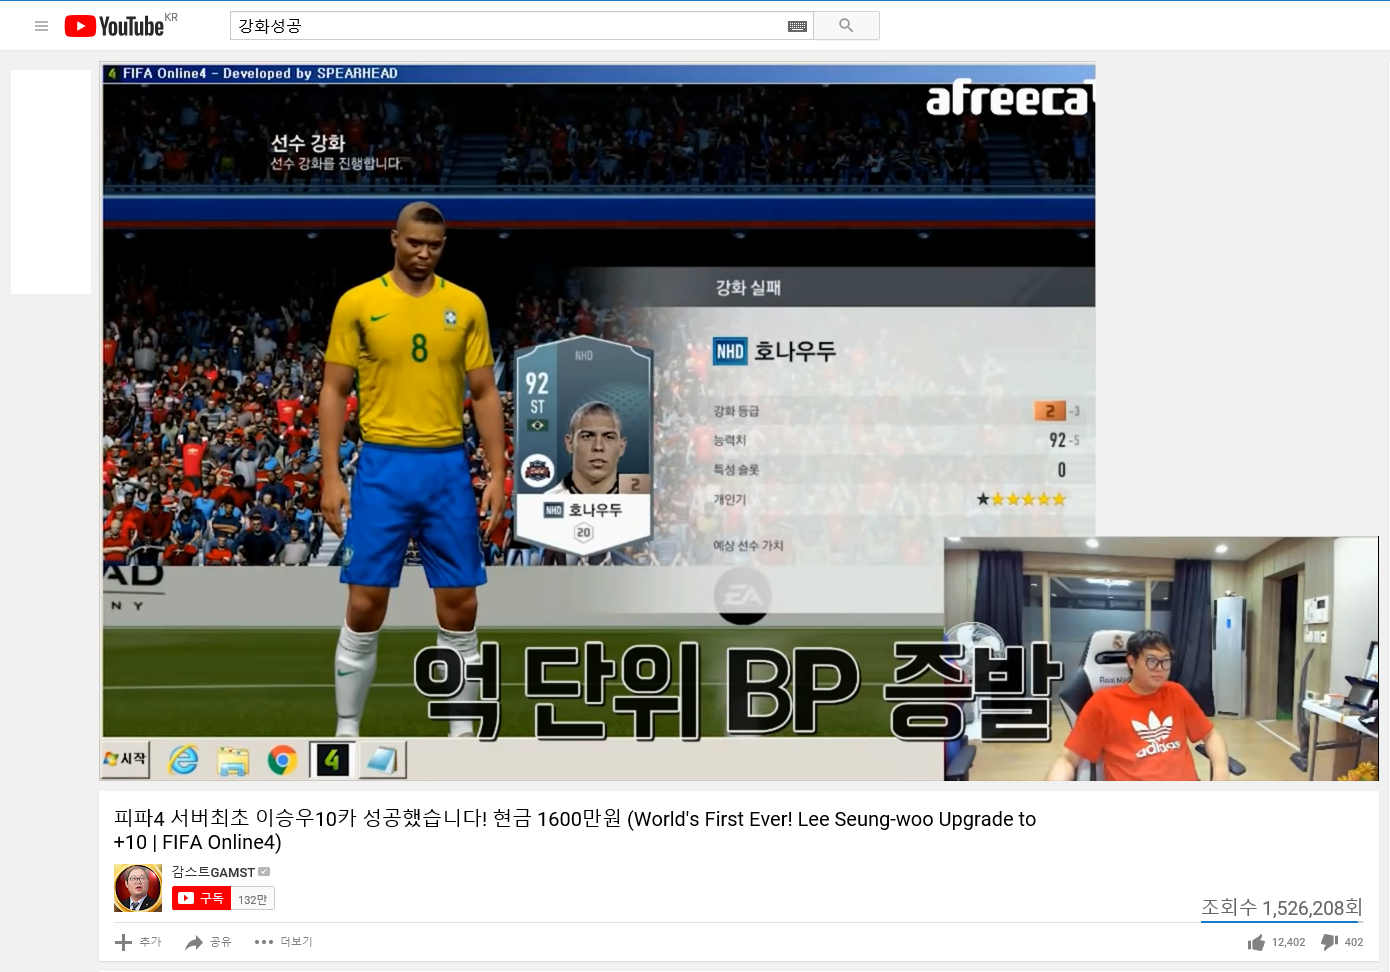Click the Chrome icon in video taskbar

pos(283,761)
